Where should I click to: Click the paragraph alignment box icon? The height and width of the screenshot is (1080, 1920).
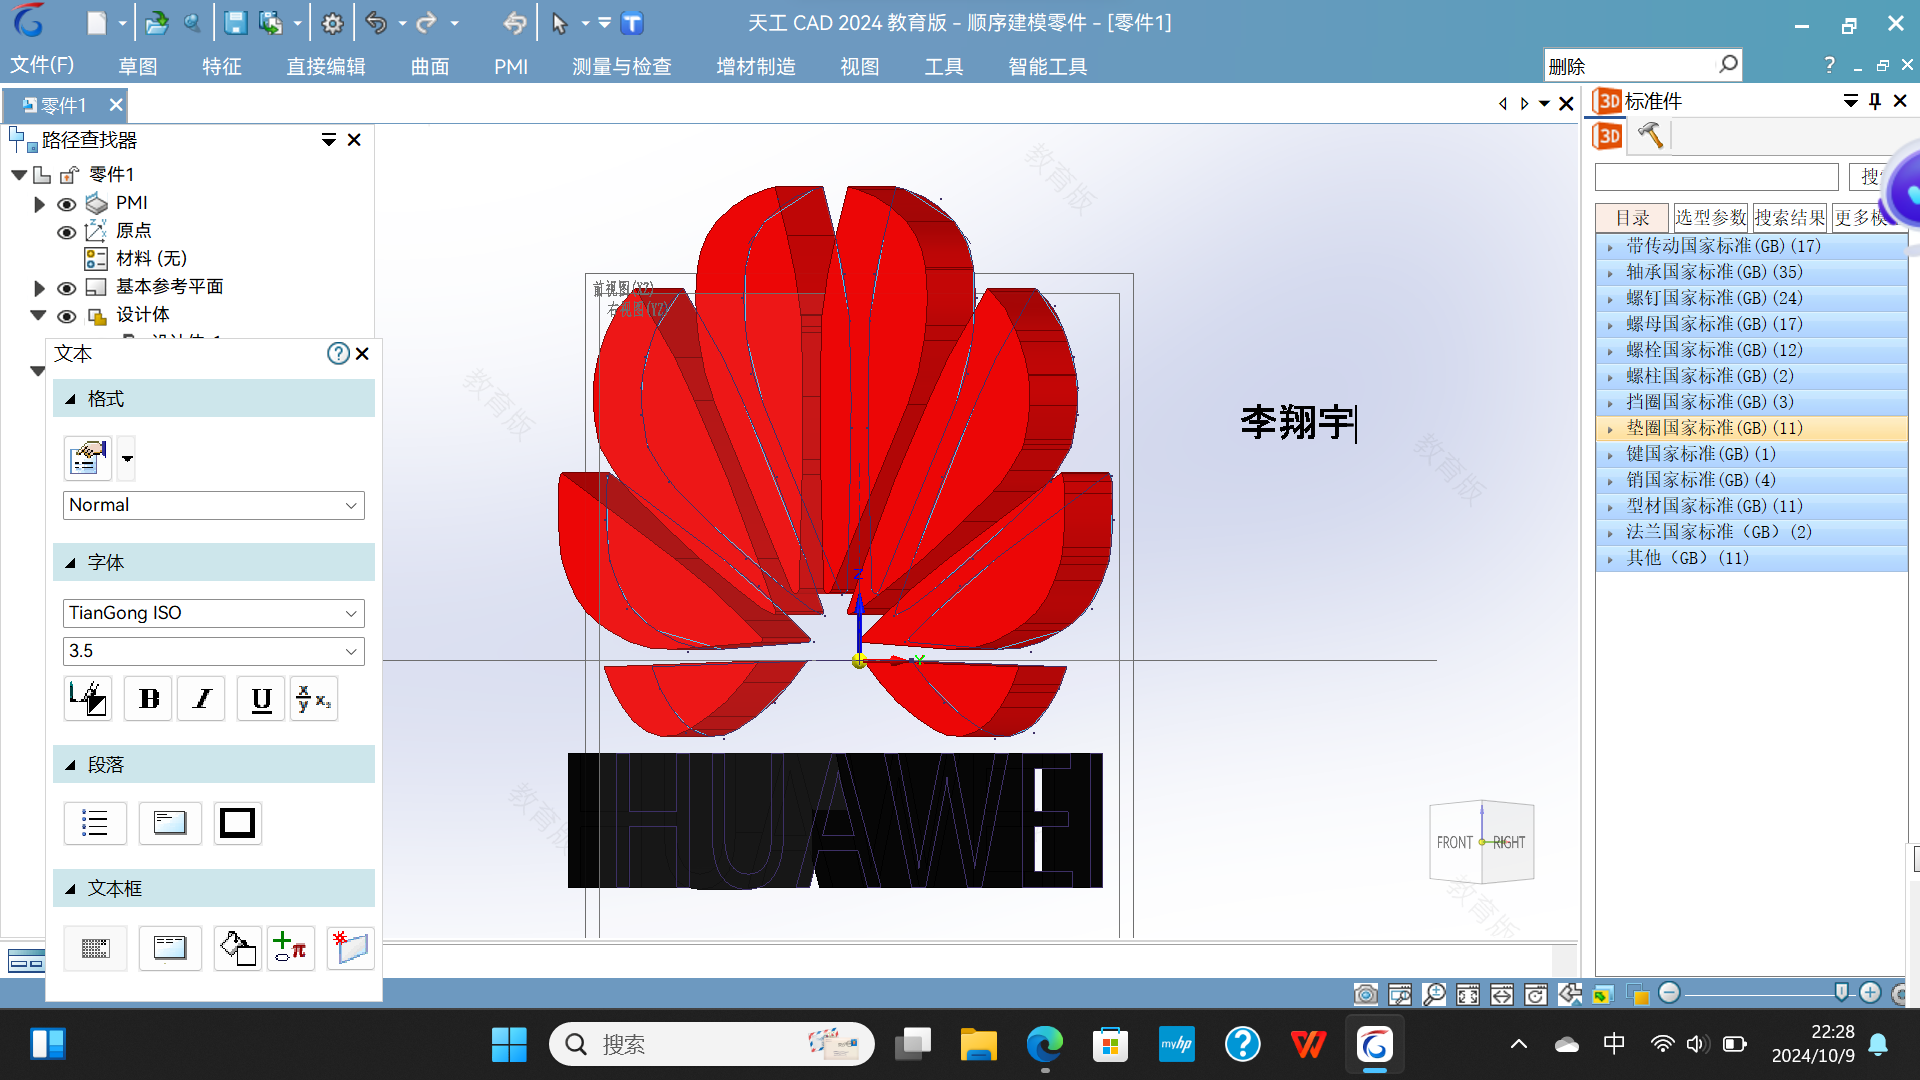(170, 823)
